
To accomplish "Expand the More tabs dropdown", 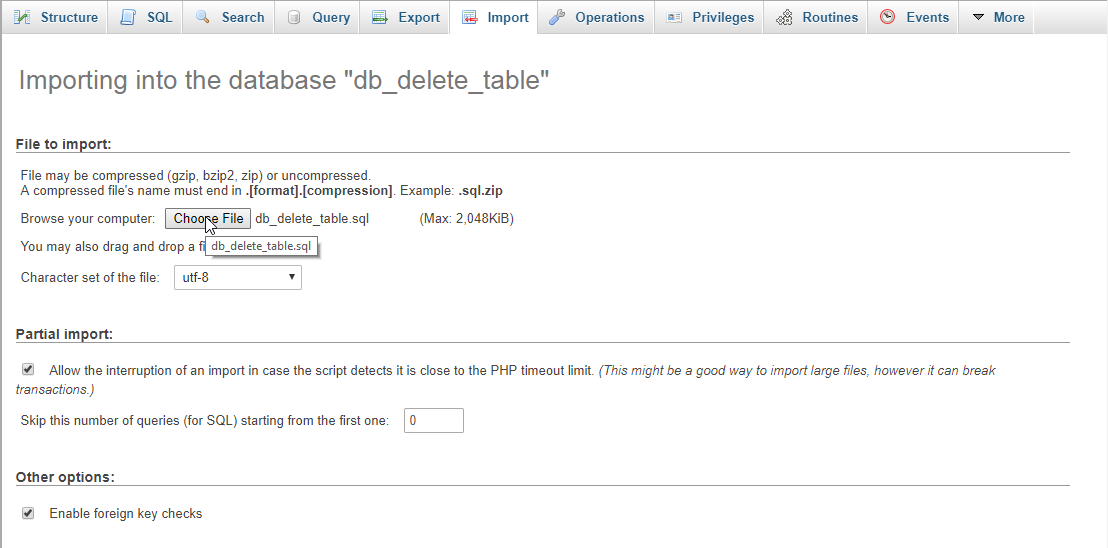I will click(997, 17).
